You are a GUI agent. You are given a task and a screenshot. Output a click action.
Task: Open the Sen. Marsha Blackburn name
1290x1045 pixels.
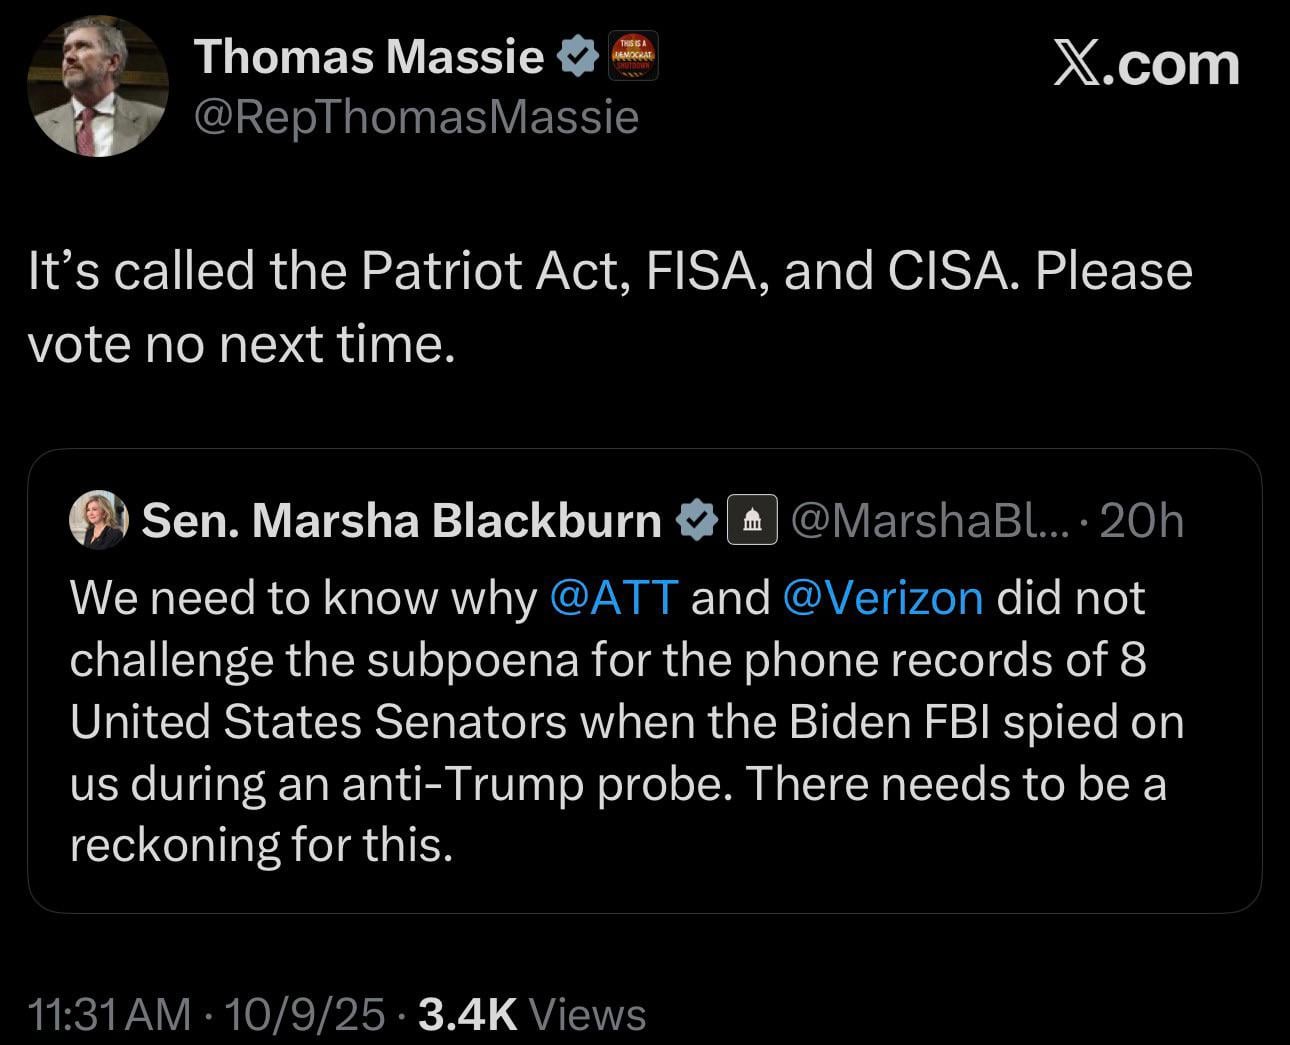point(401,521)
